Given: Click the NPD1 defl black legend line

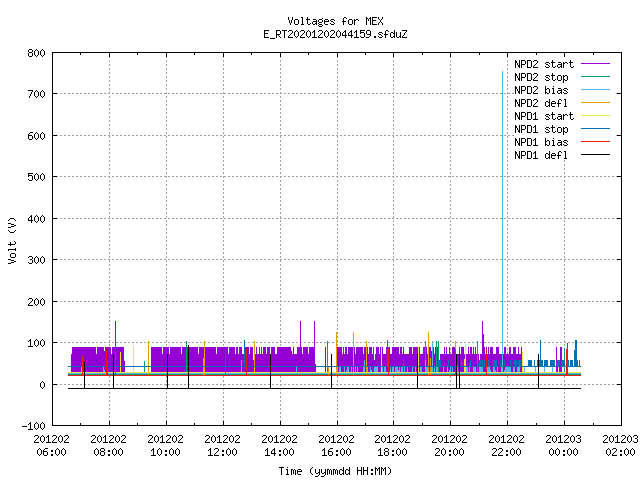Looking at the screenshot, I should [595, 155].
